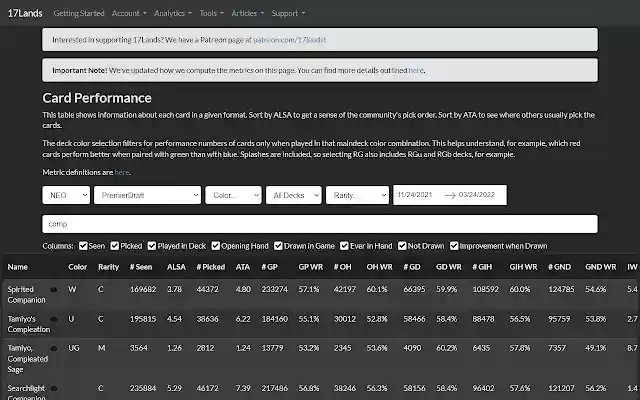Go to 17Lands home logo
640x400 pixels.
[x=25, y=13]
